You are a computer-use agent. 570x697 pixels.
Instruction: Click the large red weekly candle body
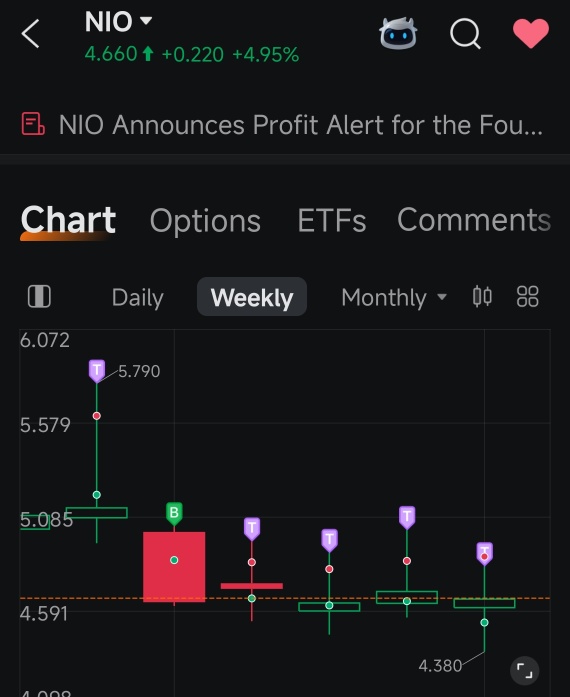(174, 567)
